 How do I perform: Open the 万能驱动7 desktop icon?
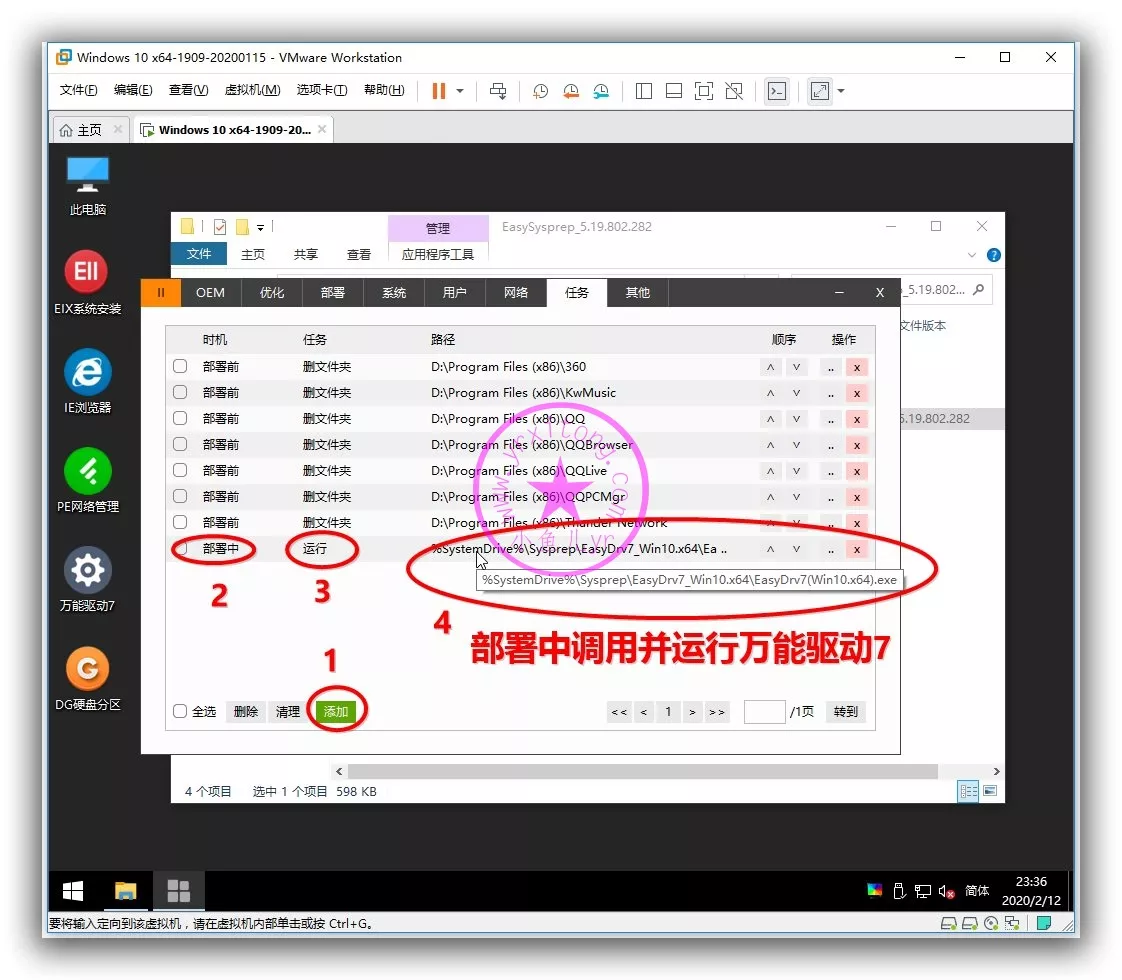[x=88, y=570]
